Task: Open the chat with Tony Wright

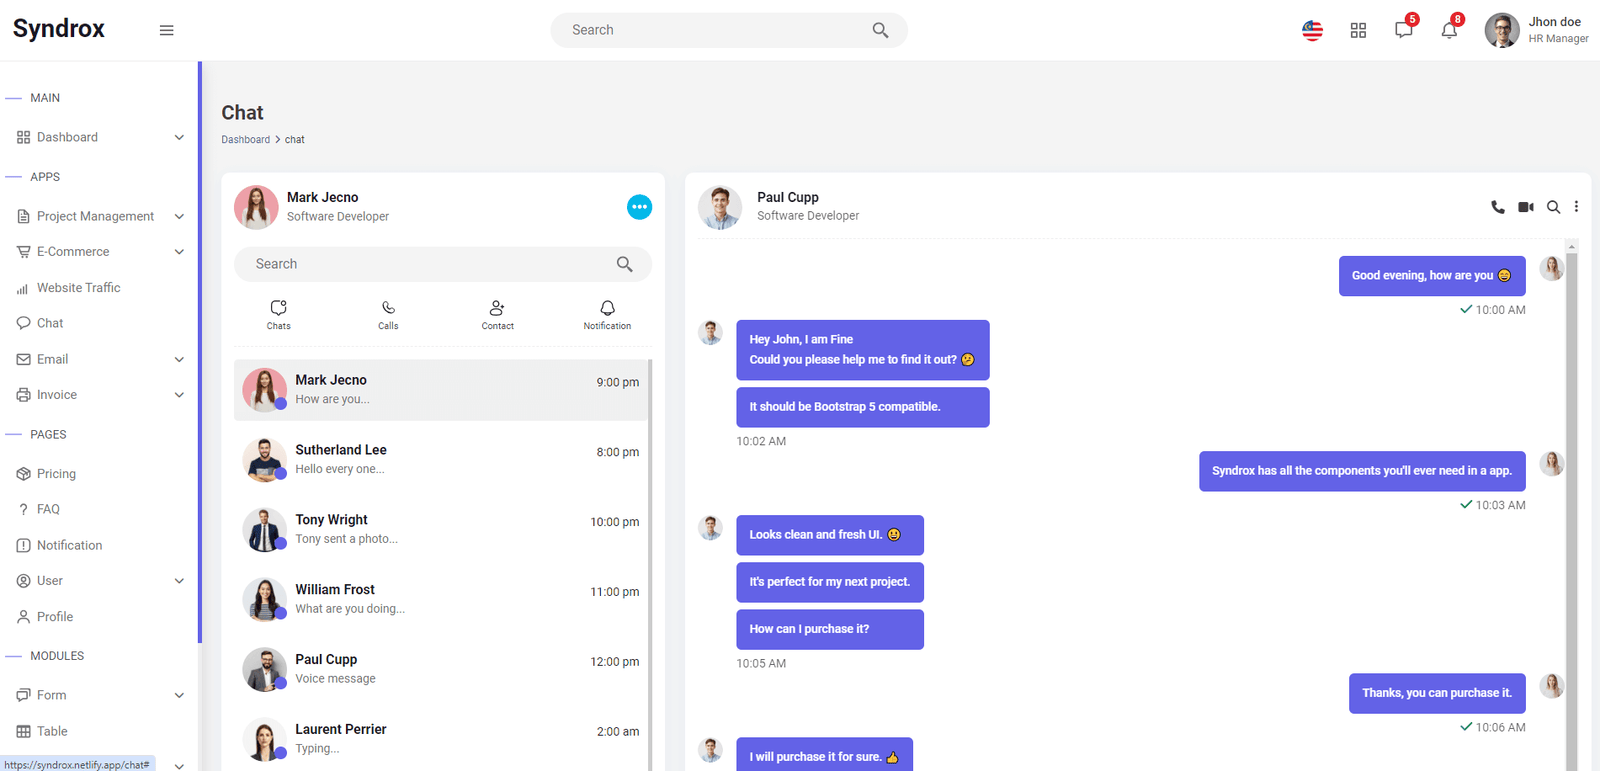Action: 441,530
